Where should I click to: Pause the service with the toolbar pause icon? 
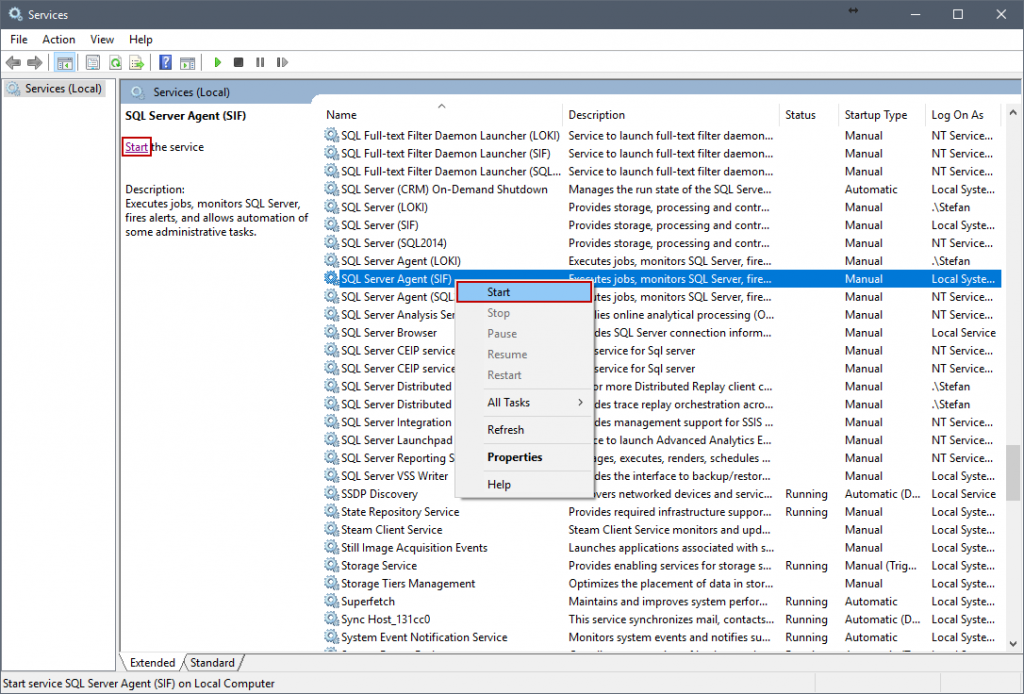(x=260, y=62)
